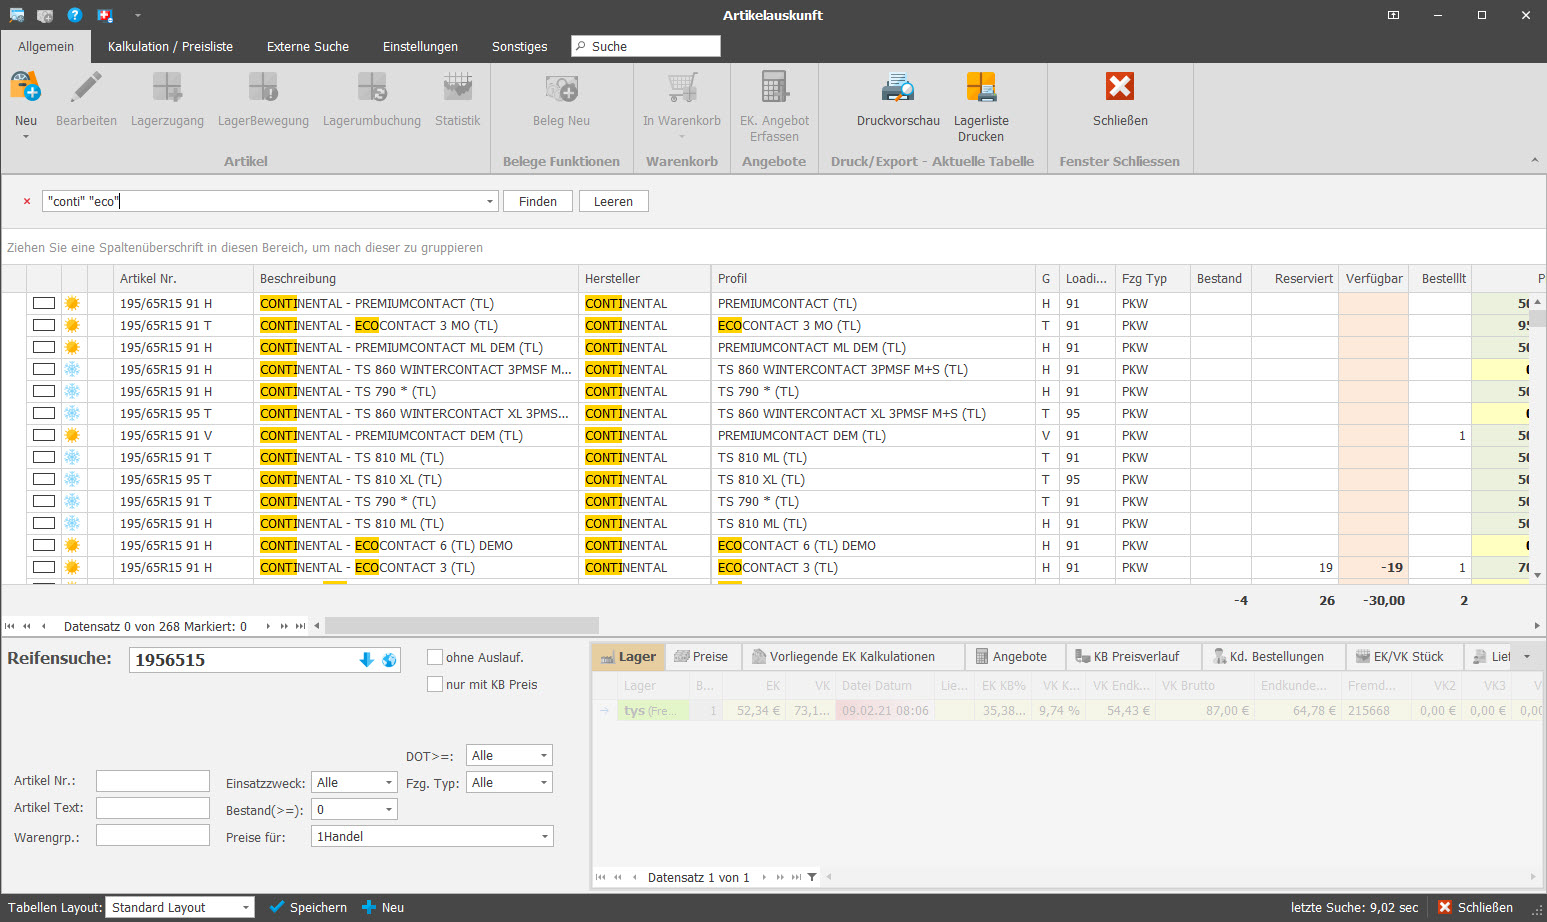The width and height of the screenshot is (1547, 922).
Task: Click blue down arrow in Reifensuche field
Action: [x=366, y=660]
